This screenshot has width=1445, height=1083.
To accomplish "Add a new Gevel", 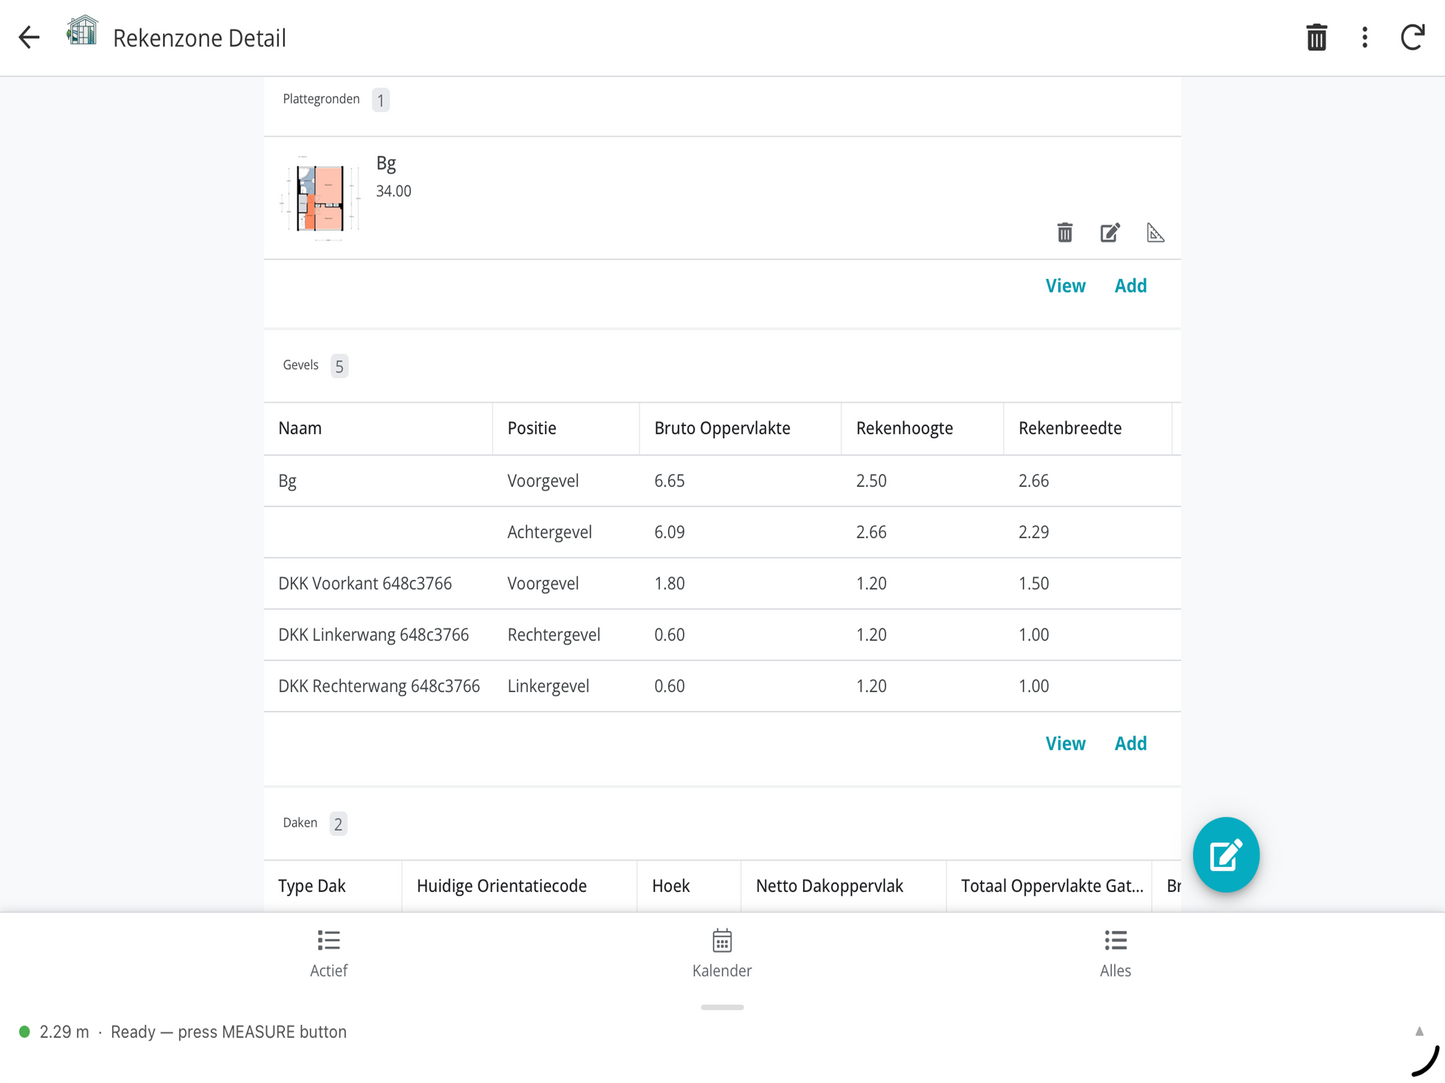I will click(1131, 744).
